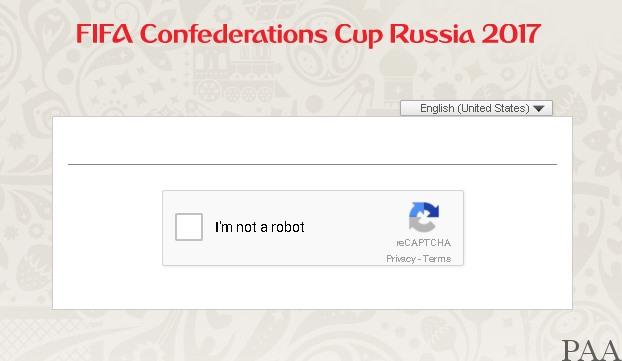This screenshot has height=361, width=622.
Task: Click the PAA watermark in the corner
Action: 590,350
